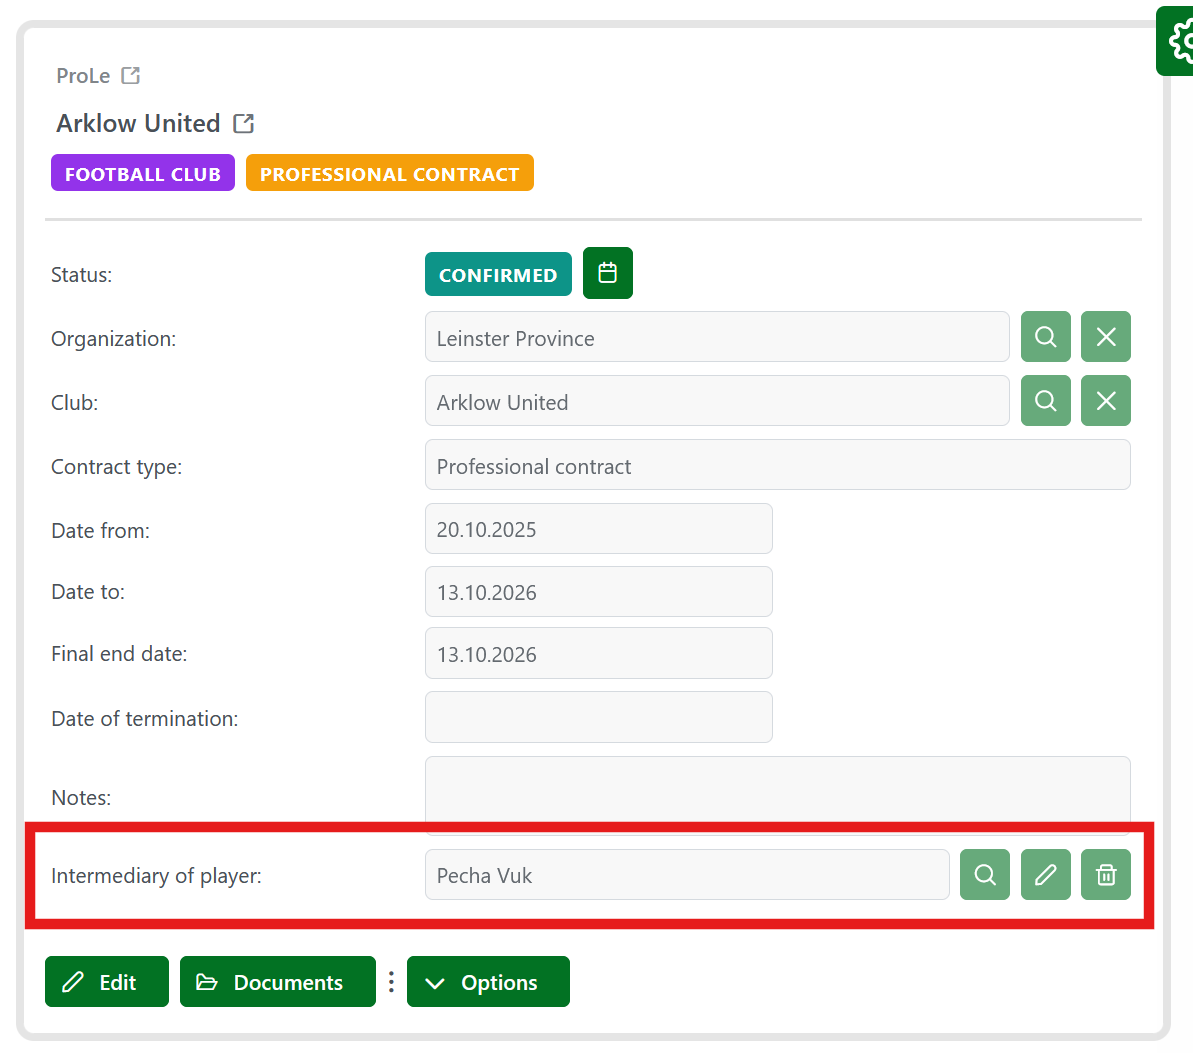
Task: Search for an organization using magnifier icon
Action: point(1045,337)
